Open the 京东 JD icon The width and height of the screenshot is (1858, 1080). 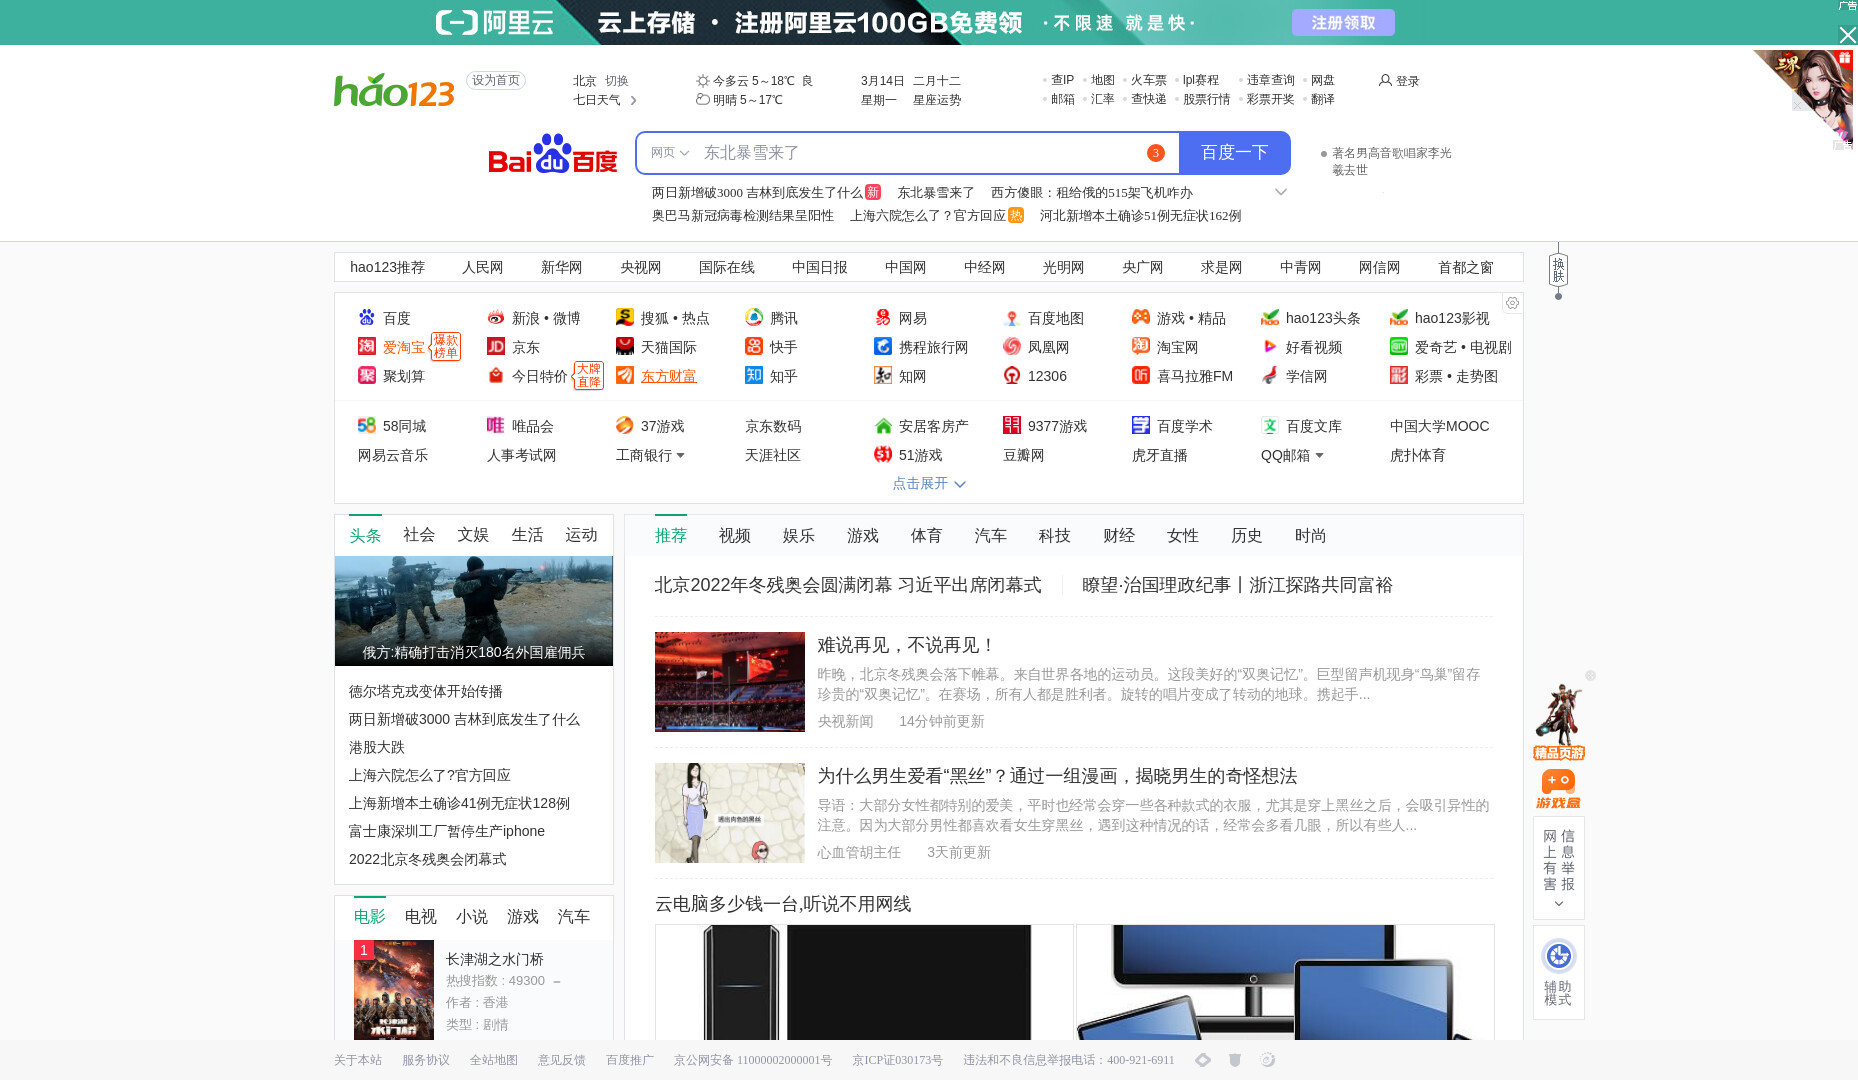point(496,347)
